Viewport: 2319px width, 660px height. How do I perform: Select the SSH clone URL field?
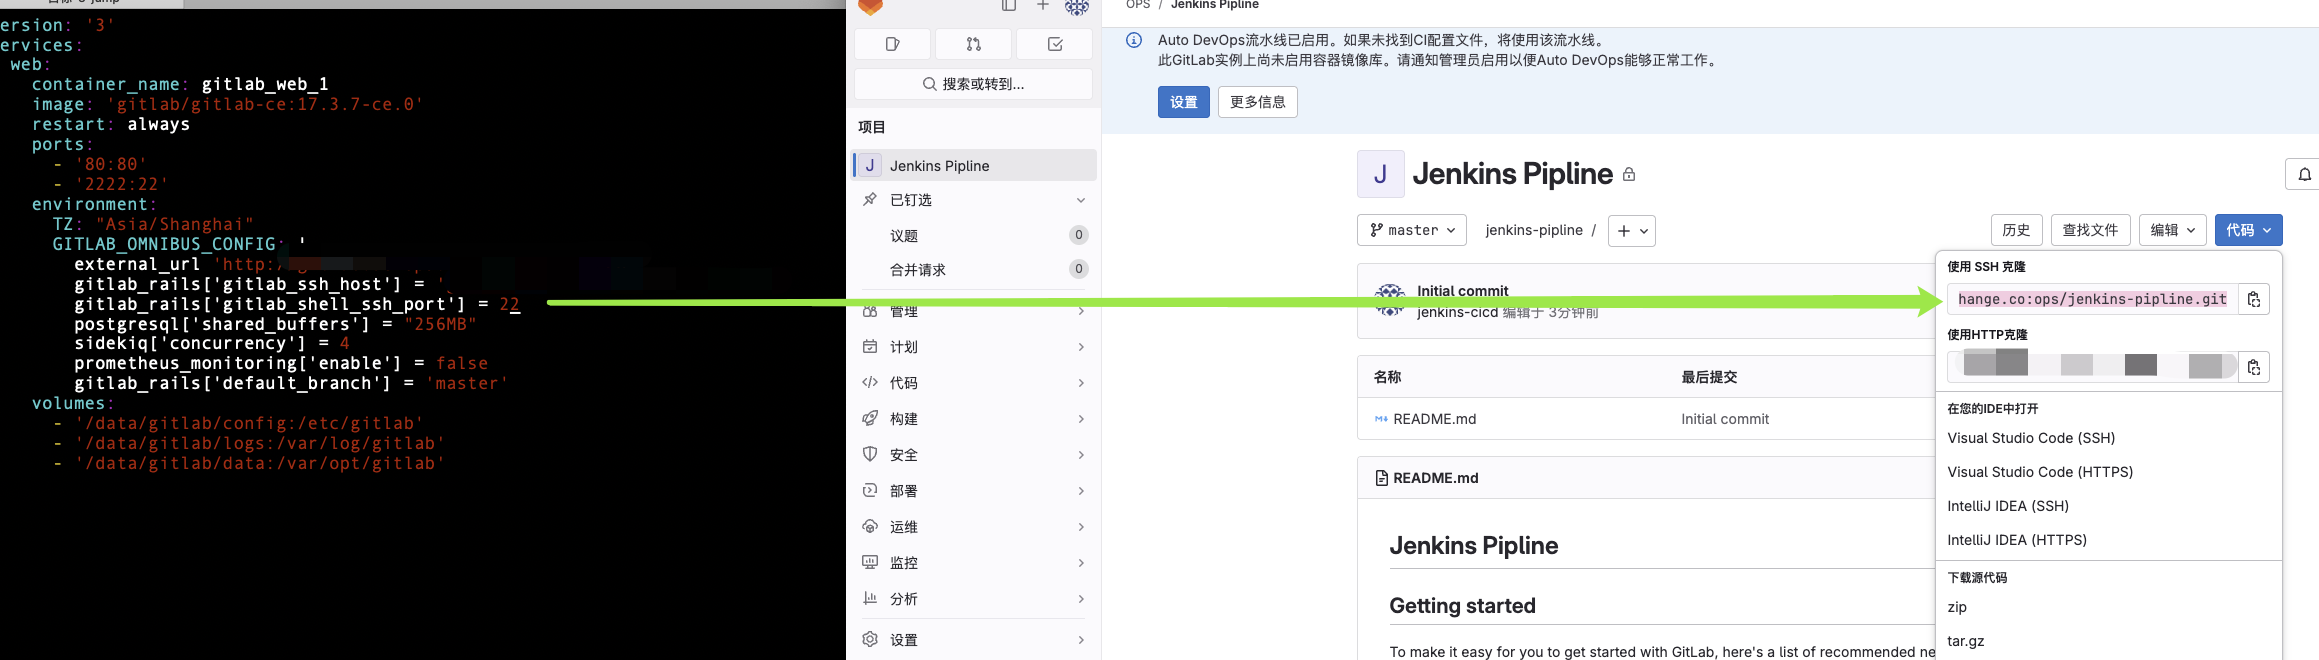pos(2092,299)
